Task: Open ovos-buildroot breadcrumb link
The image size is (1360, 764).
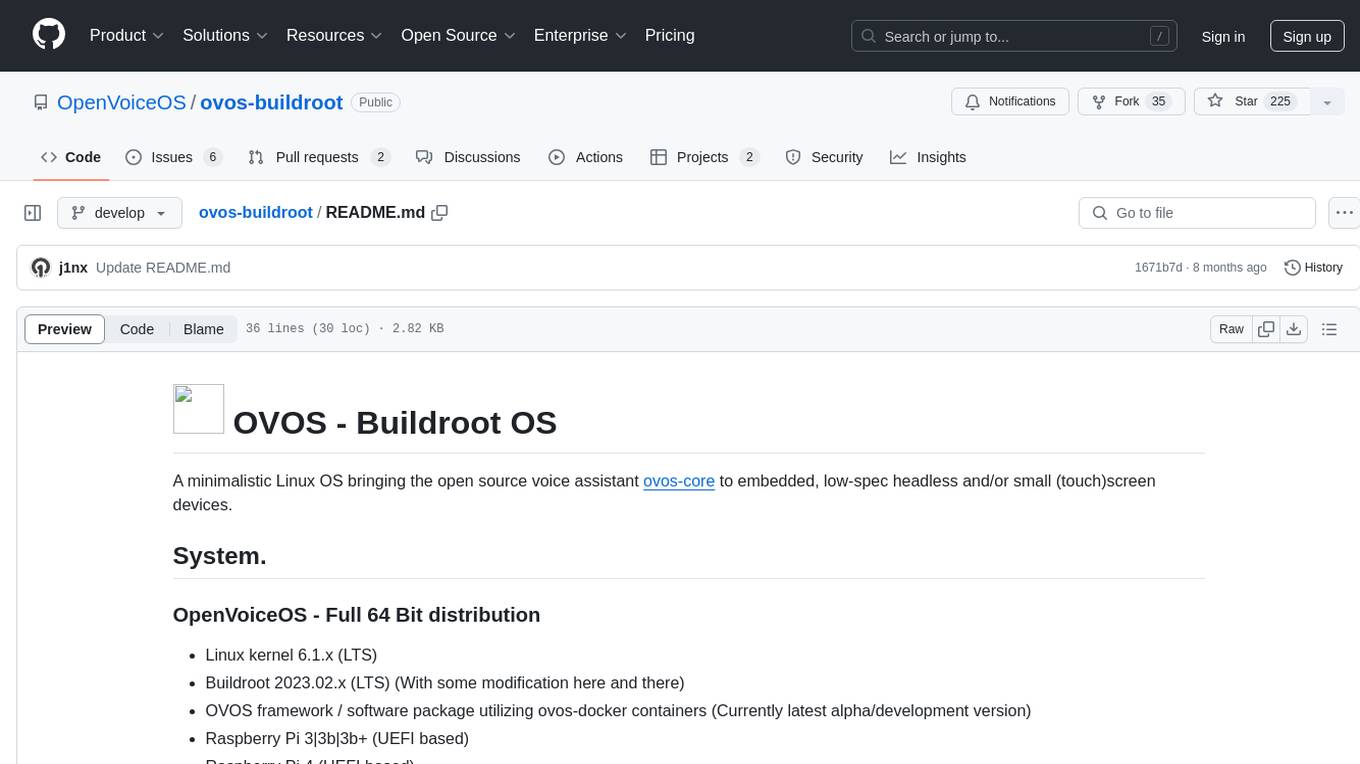Action: click(x=255, y=213)
